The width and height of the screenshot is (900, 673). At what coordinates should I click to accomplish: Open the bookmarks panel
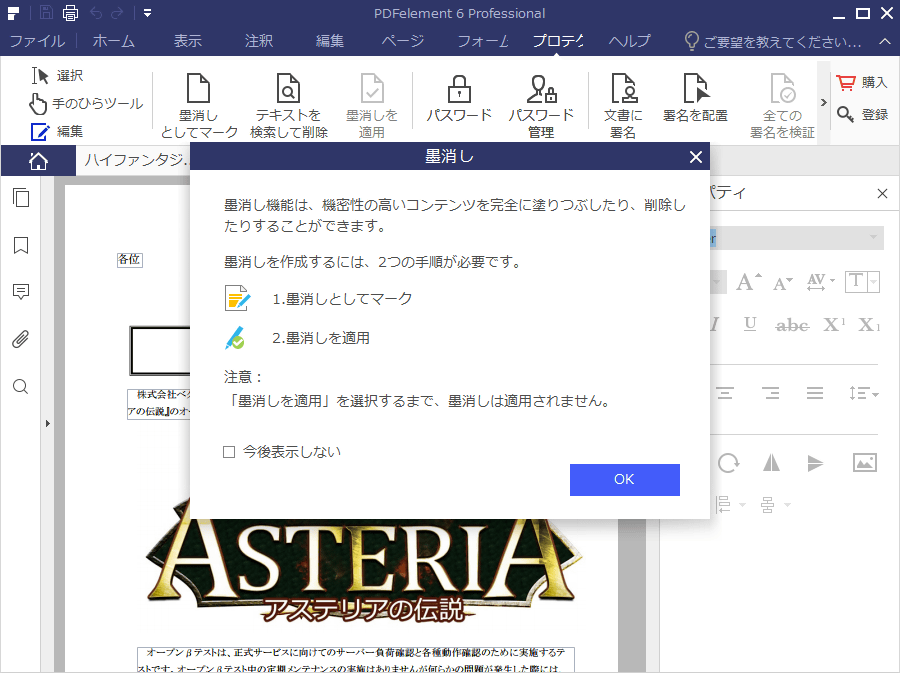[21, 245]
